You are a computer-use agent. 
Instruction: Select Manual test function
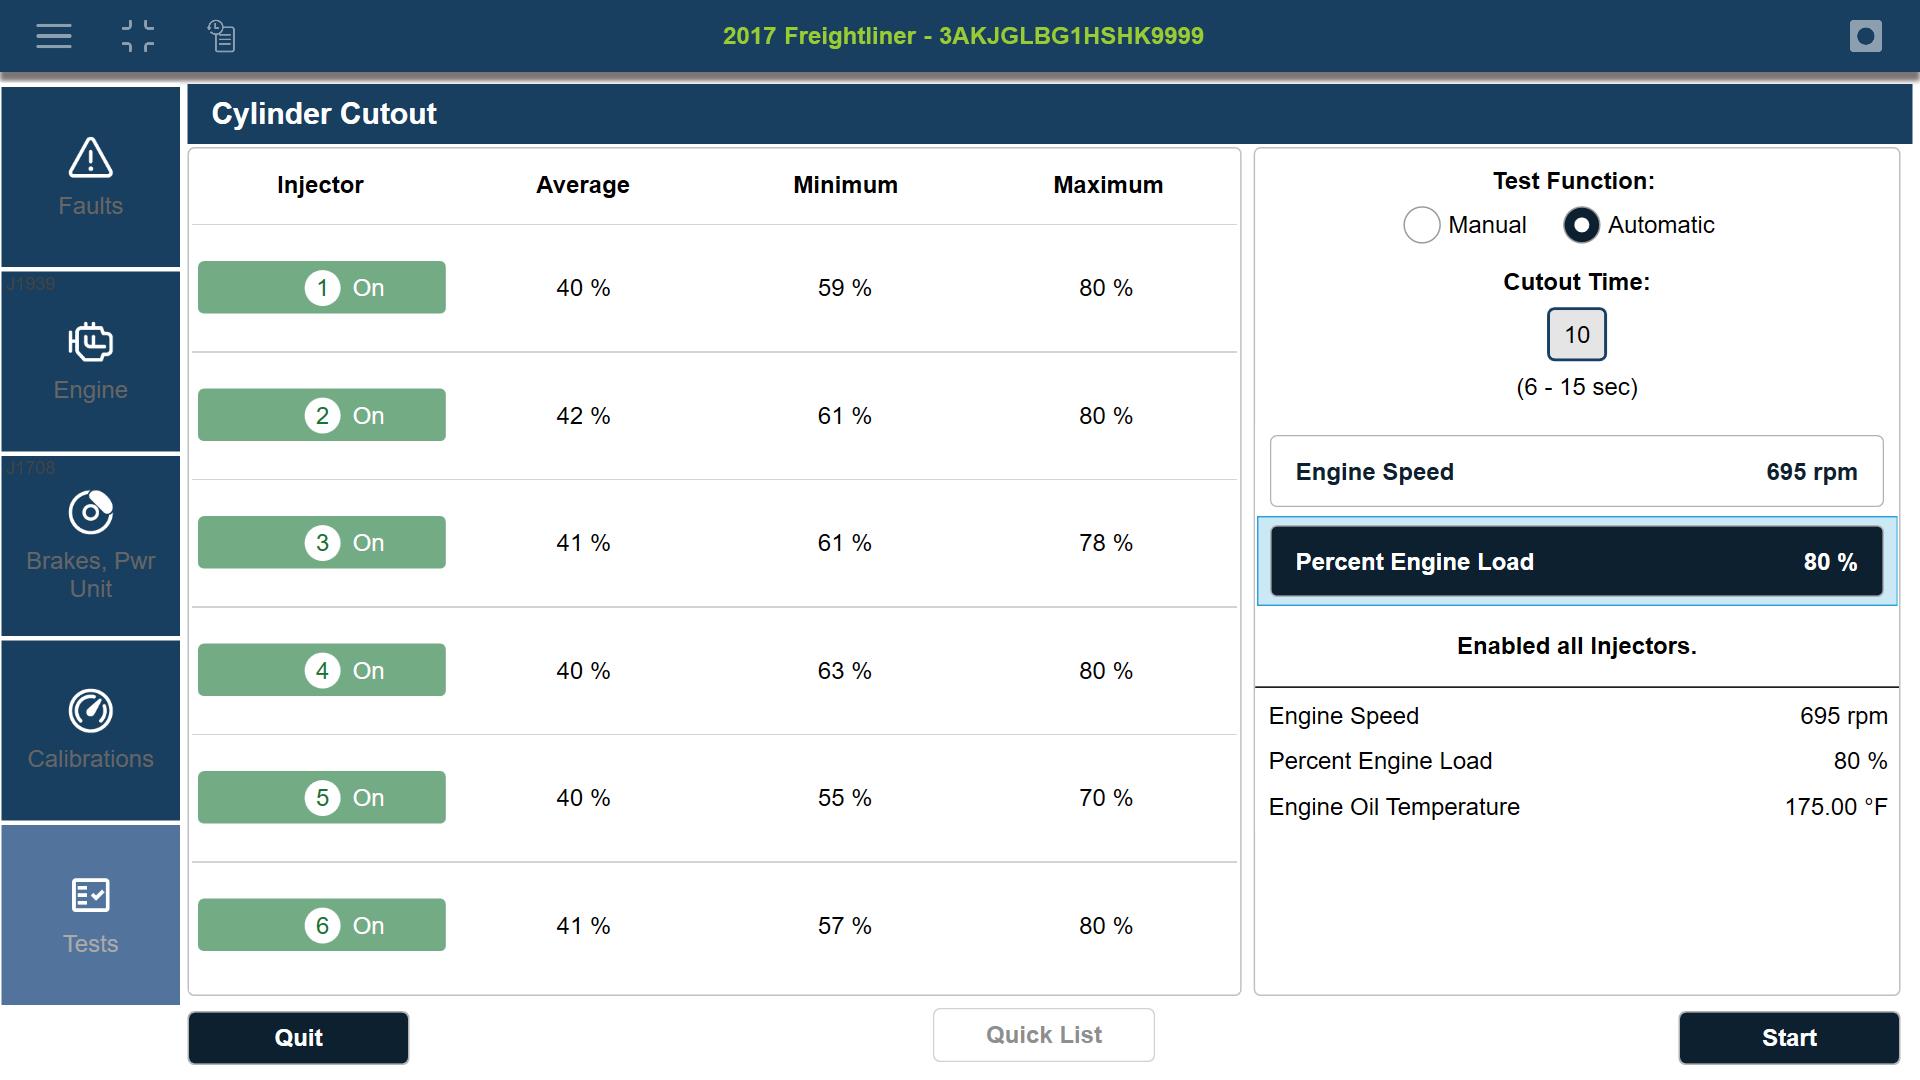[1421, 225]
